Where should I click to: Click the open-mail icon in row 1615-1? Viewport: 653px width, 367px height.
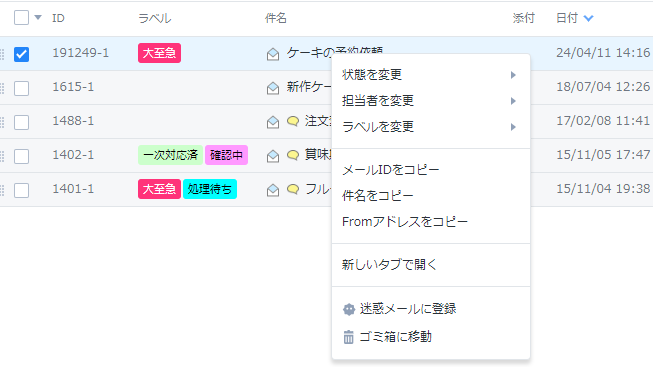point(273,88)
